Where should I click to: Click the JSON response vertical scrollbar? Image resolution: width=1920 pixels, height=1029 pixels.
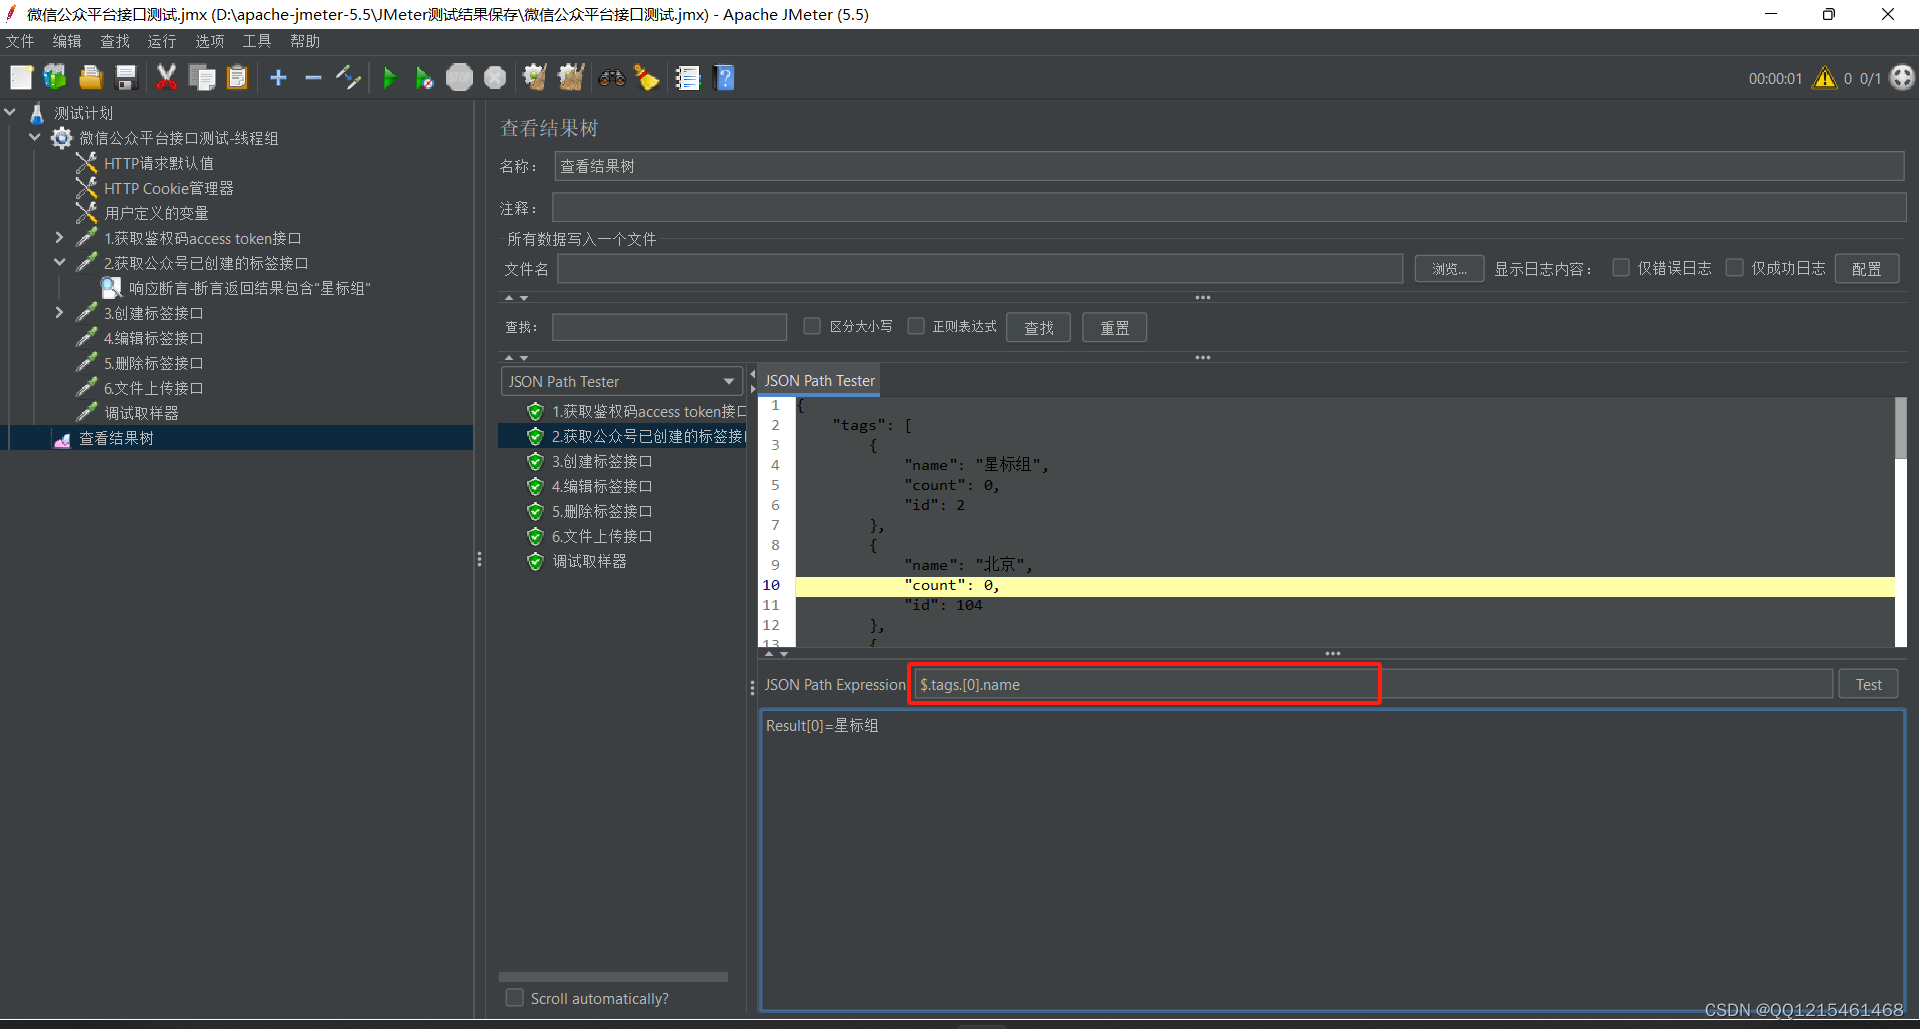coord(1901,427)
